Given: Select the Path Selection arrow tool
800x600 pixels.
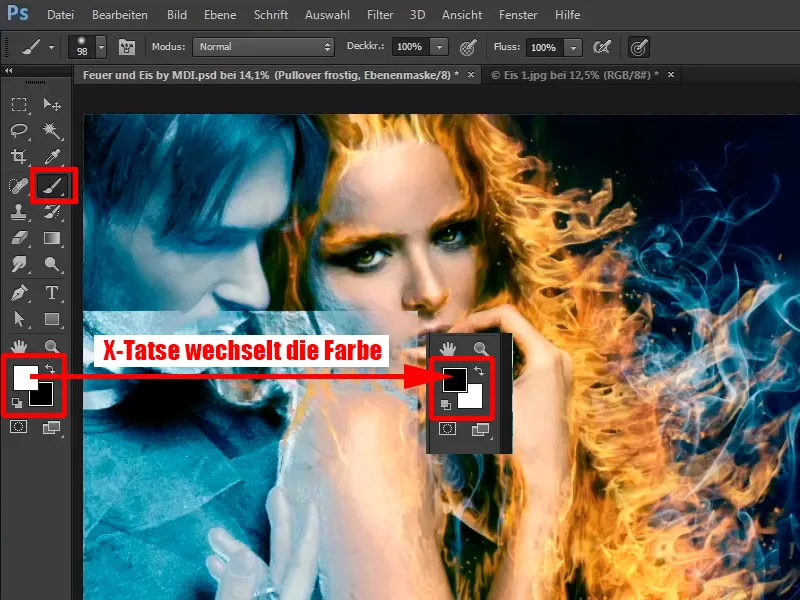Looking at the screenshot, I should (19, 319).
